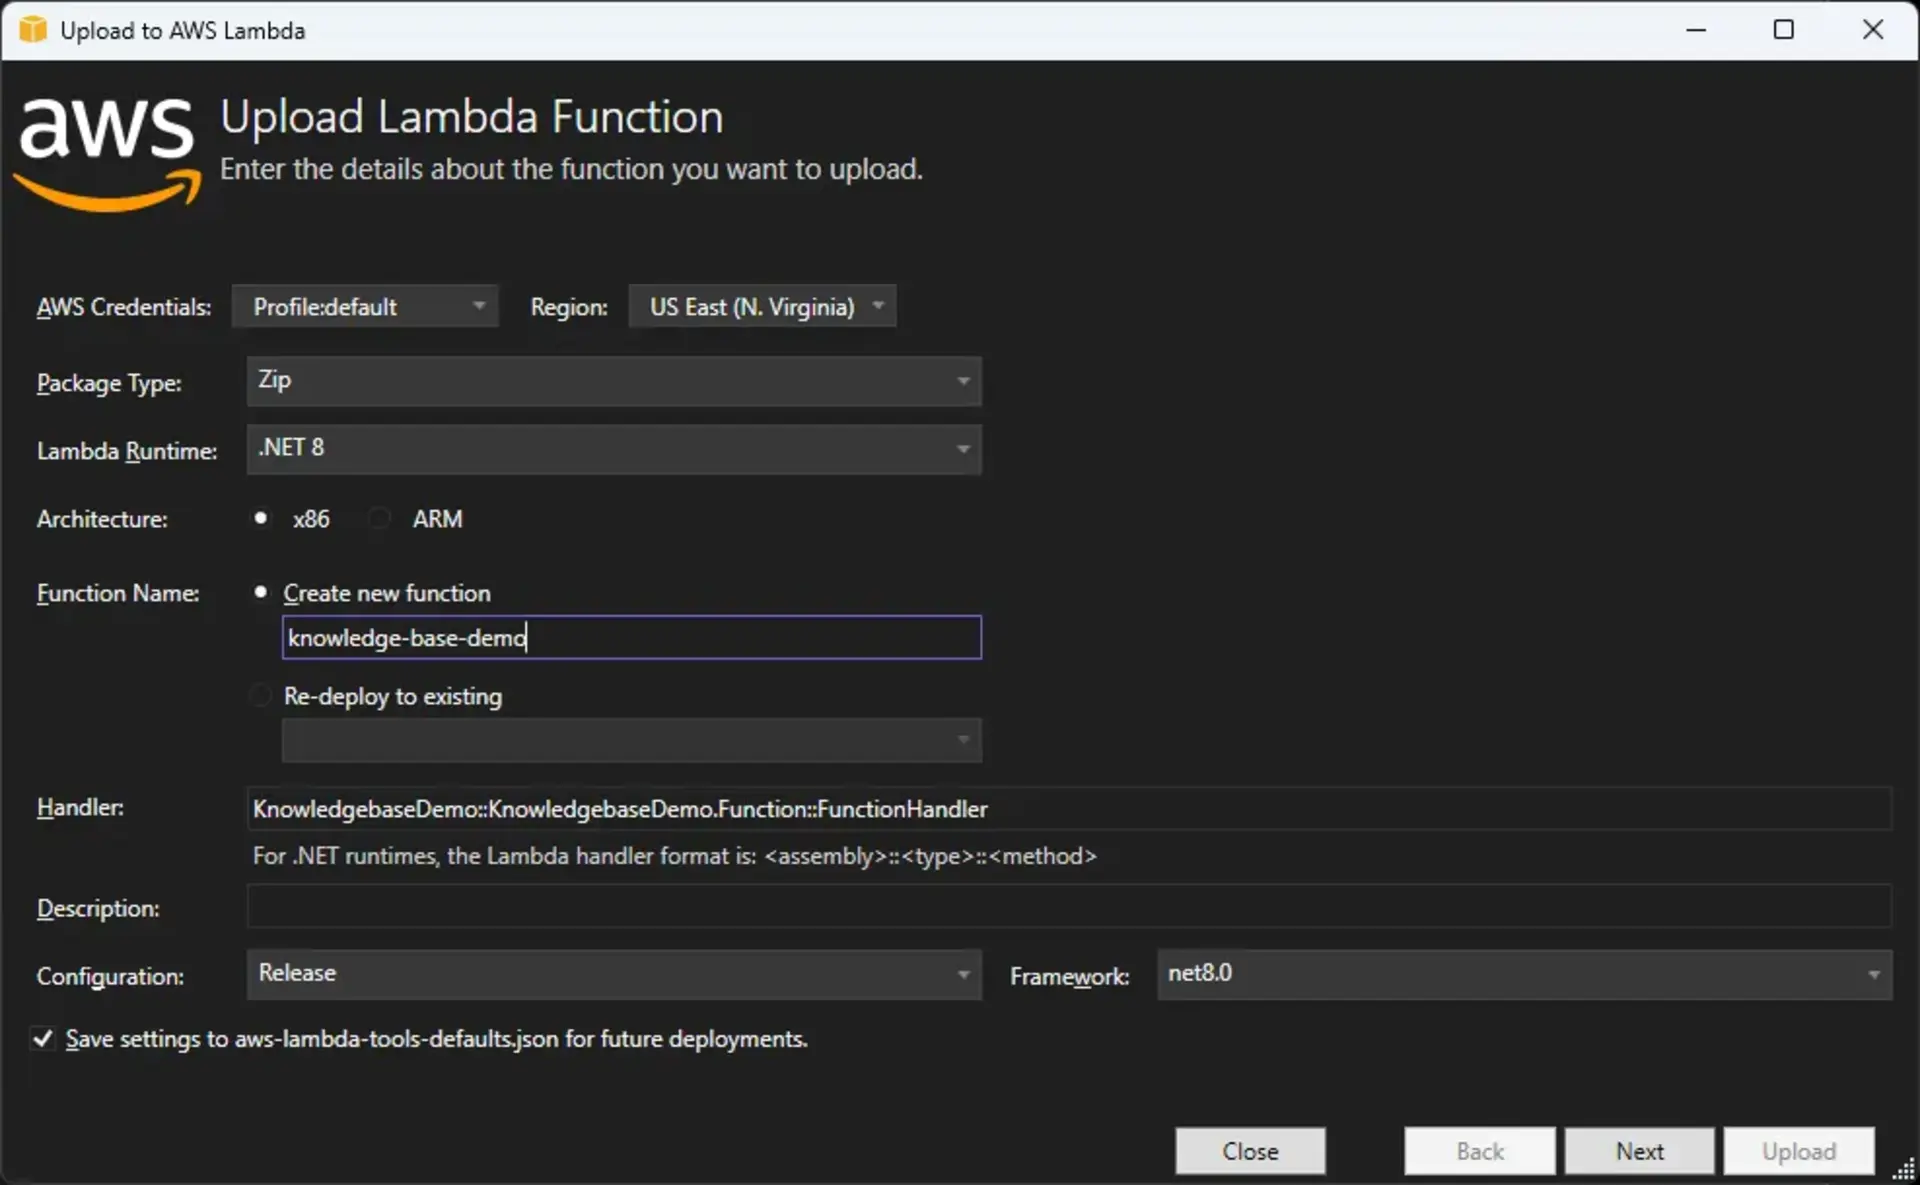This screenshot has width=1920, height=1185.
Task: Click the Close button
Action: 1249,1151
